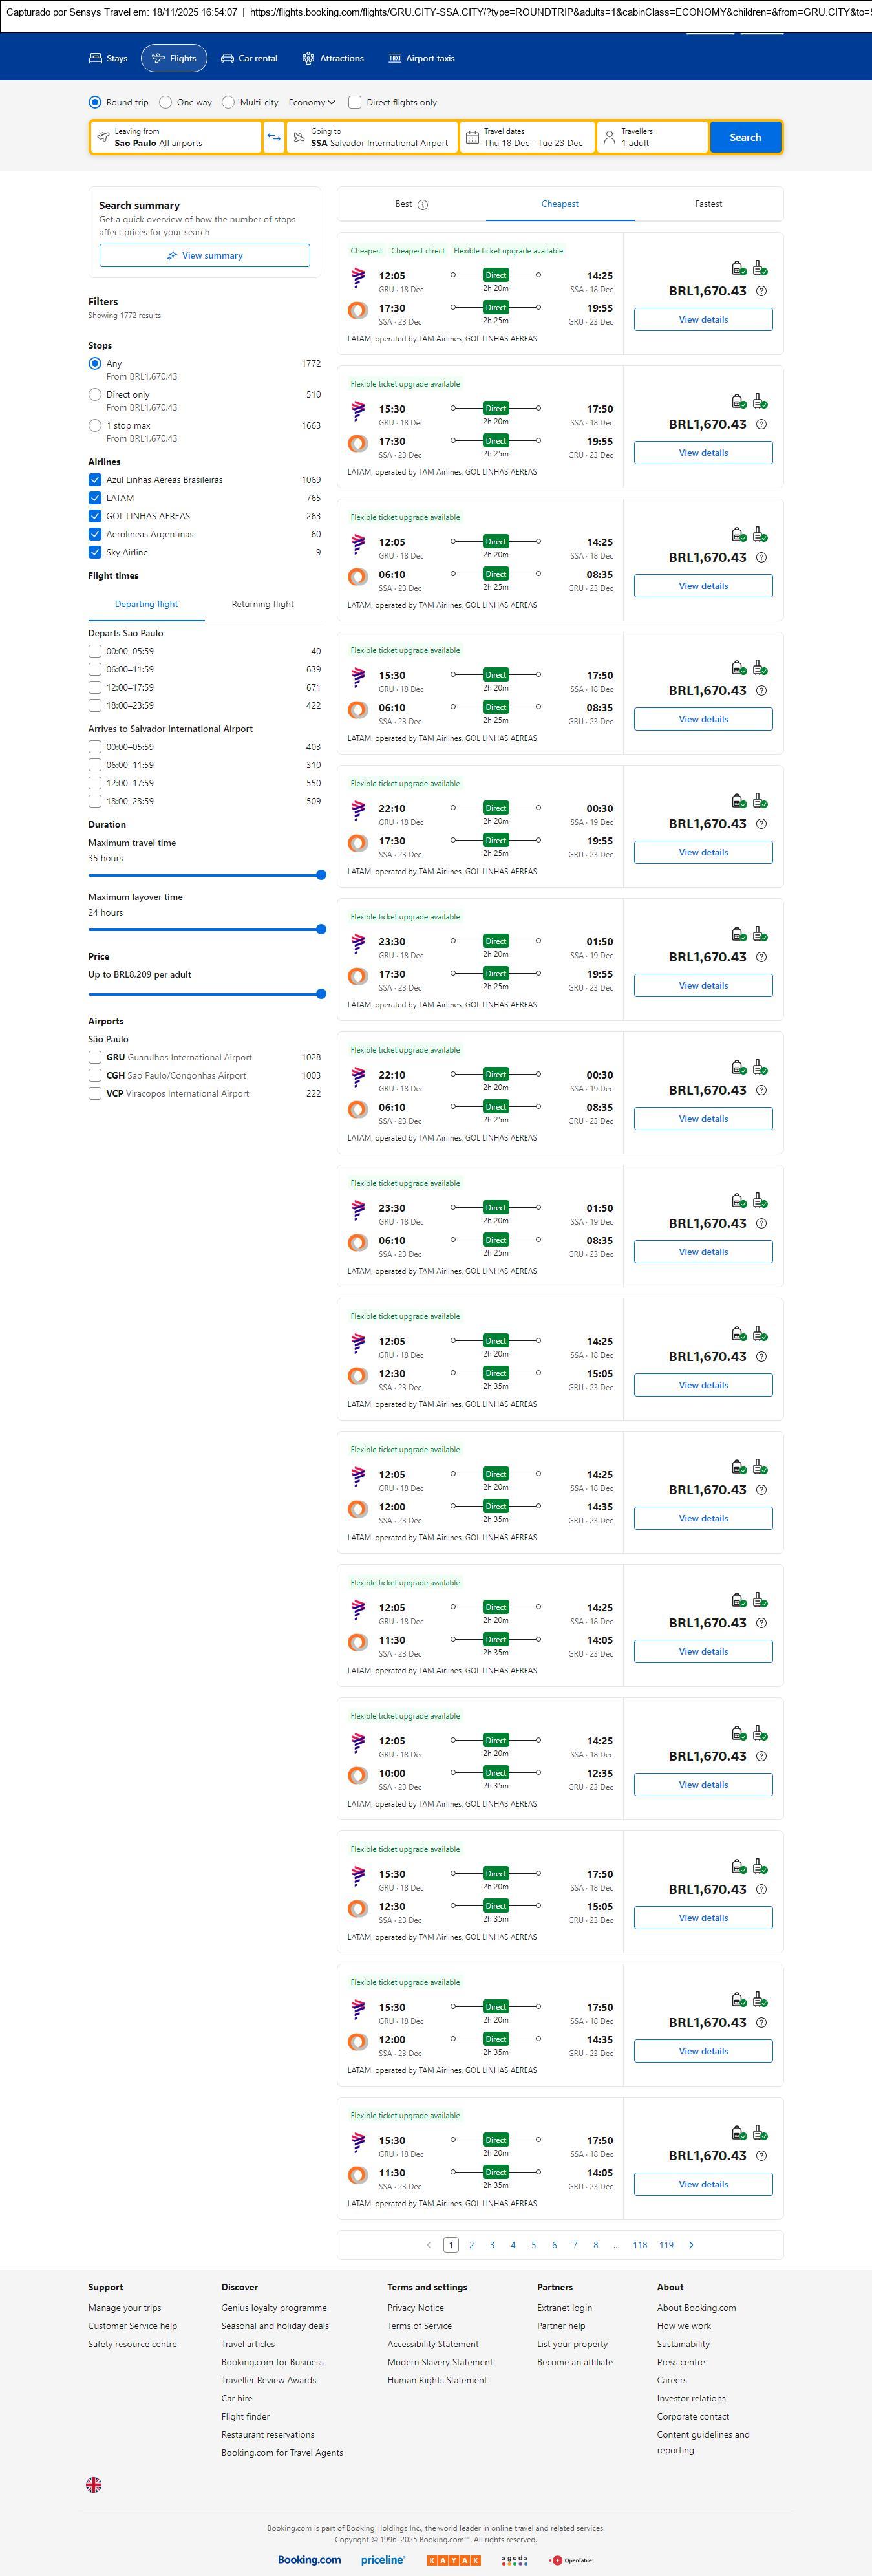
Task: Click the price help icon on the first flight result
Action: click(x=761, y=291)
